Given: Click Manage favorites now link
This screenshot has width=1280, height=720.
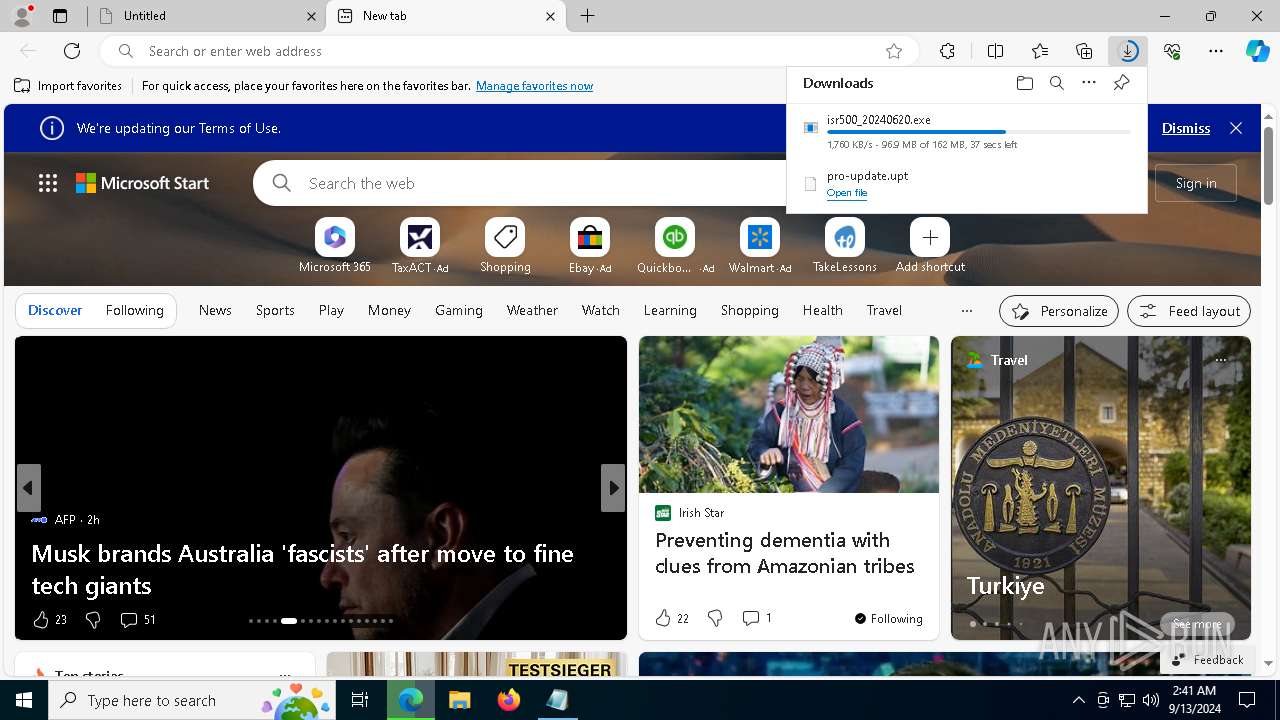Looking at the screenshot, I should [x=534, y=86].
